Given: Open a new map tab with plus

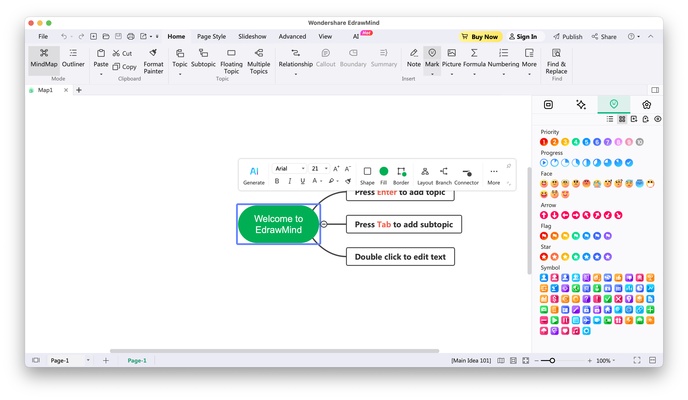Looking at the screenshot, I should point(79,90).
